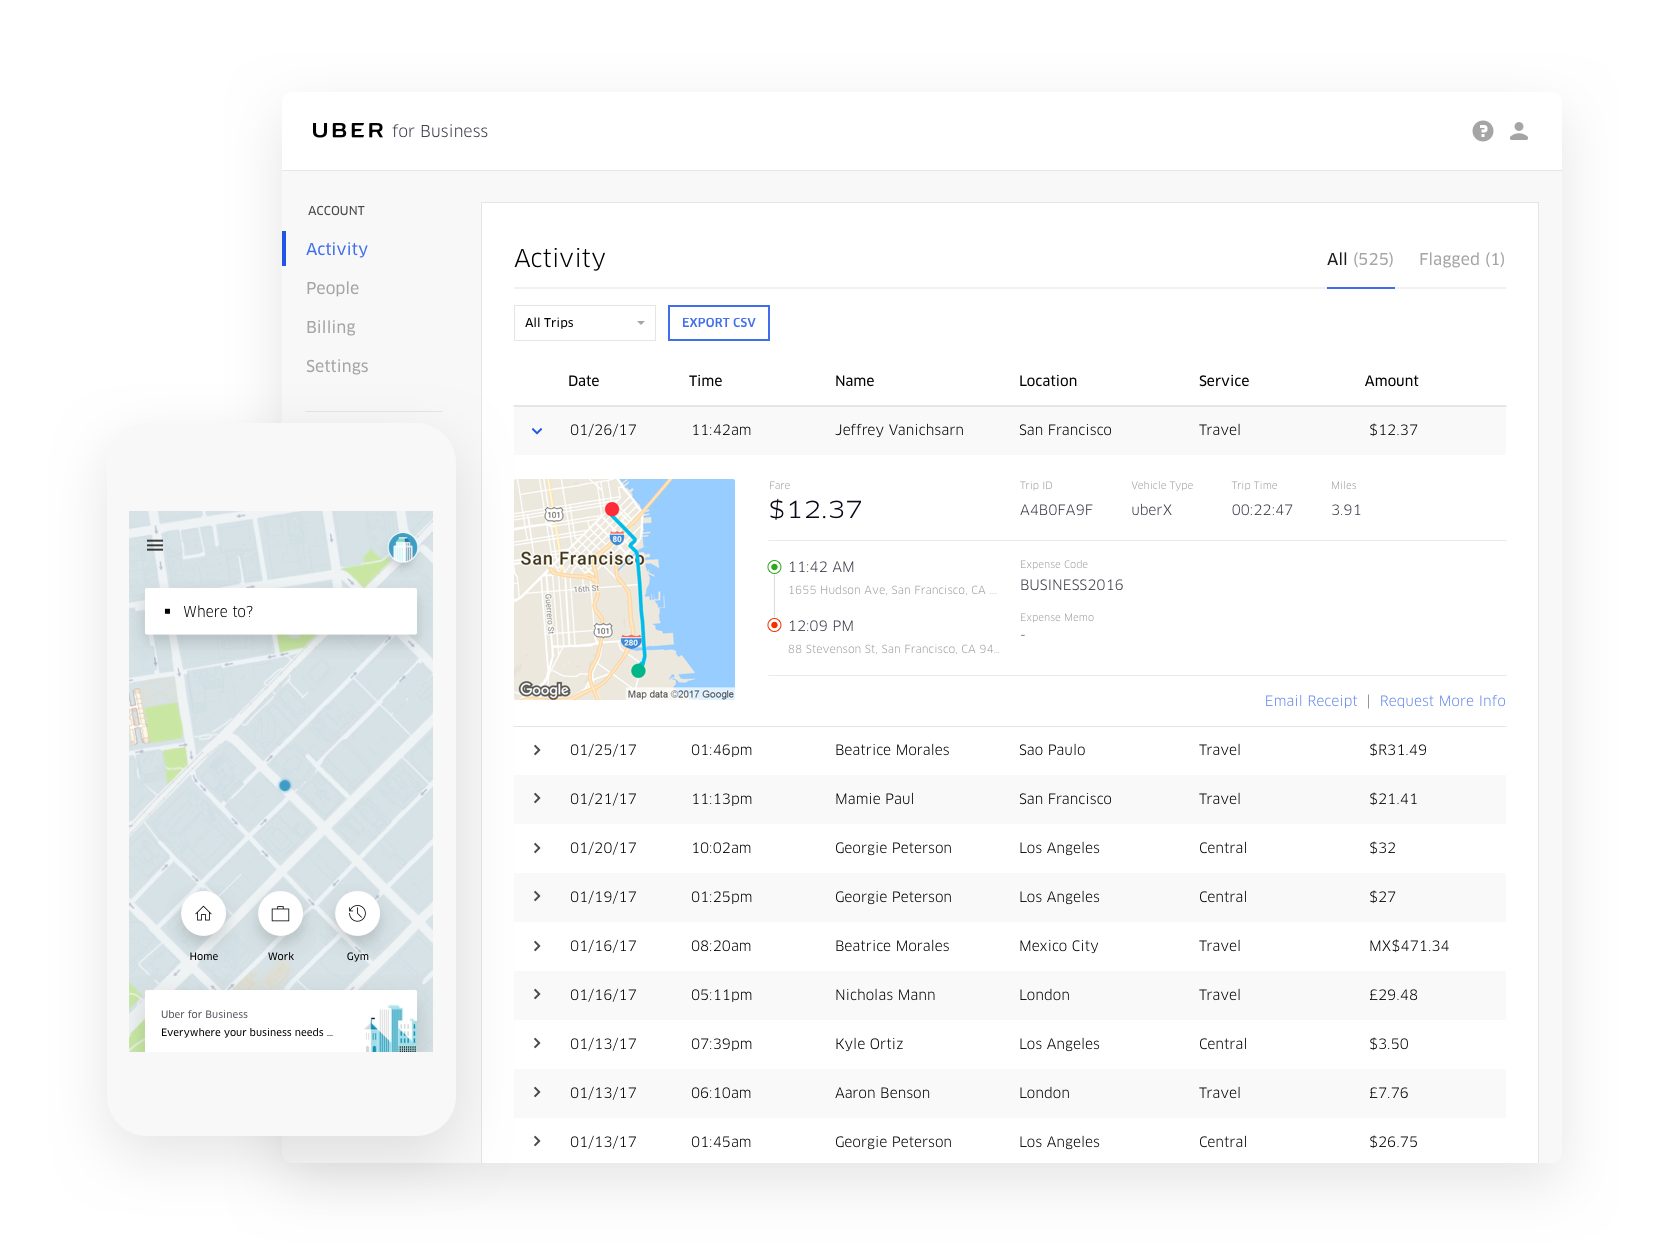
Task: Open the hamburger menu in the phone app
Action: (x=155, y=545)
